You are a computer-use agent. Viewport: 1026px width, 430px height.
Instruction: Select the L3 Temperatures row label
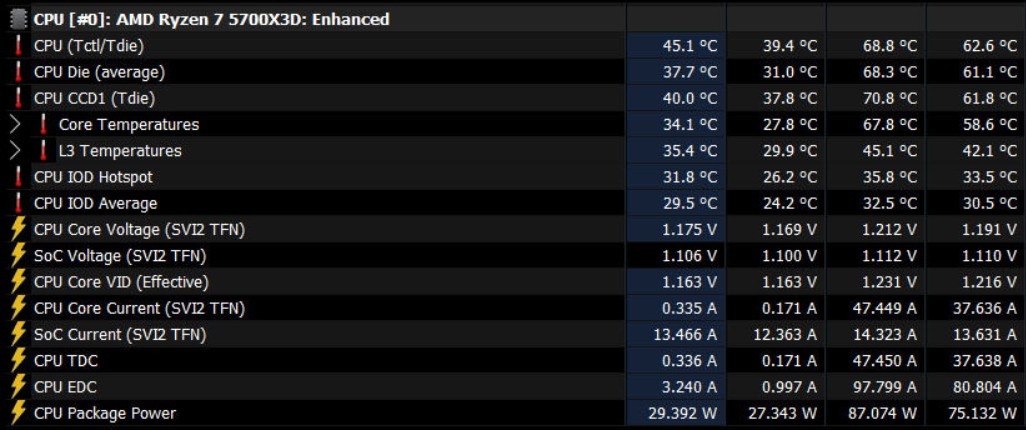(x=120, y=151)
